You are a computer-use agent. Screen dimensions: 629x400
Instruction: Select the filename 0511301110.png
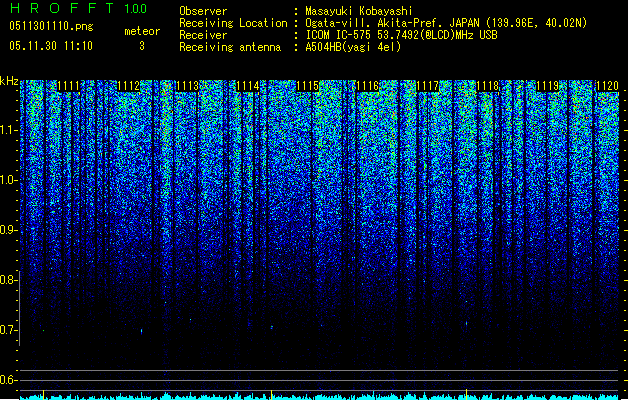pyautogui.click(x=51, y=27)
